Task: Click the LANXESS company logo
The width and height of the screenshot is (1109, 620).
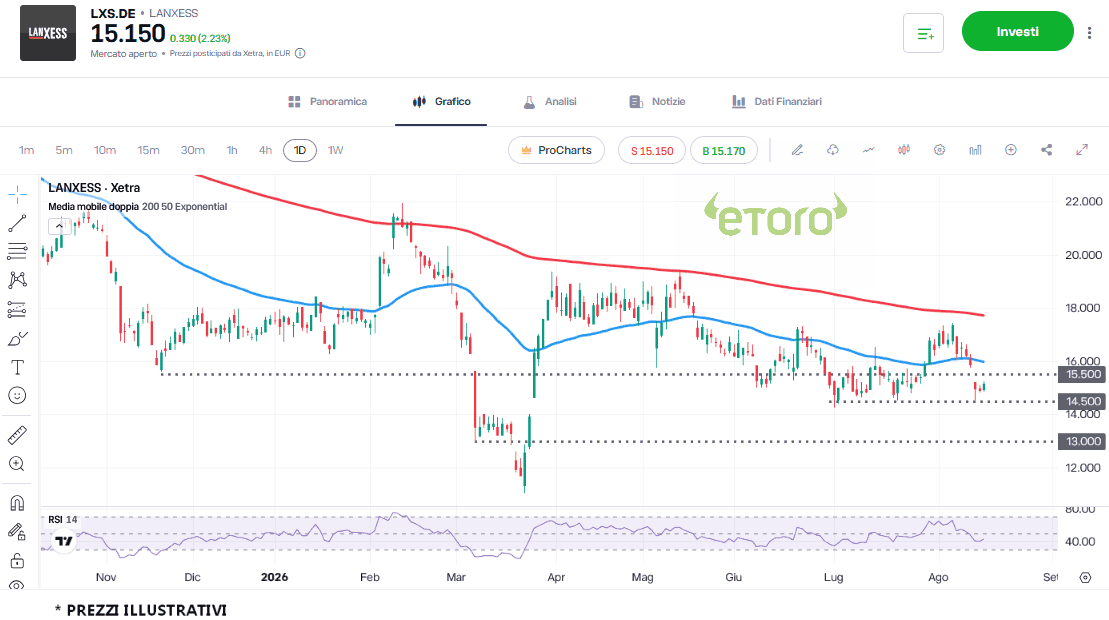Action: [47, 33]
